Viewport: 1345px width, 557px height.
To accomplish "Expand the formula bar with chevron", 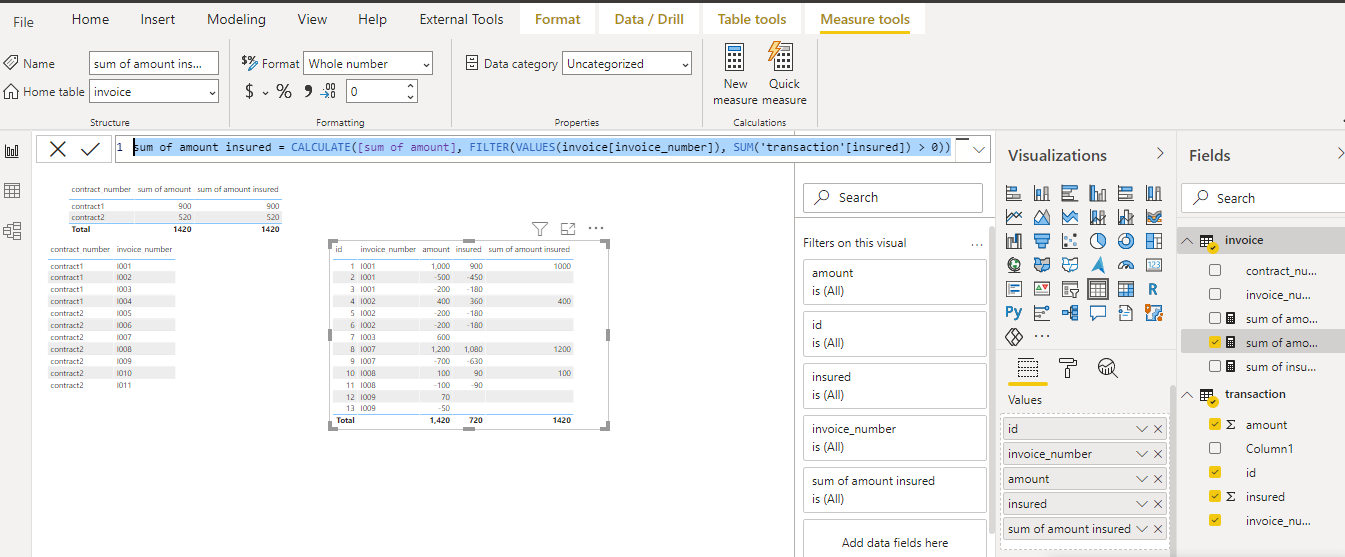I will pos(979,149).
